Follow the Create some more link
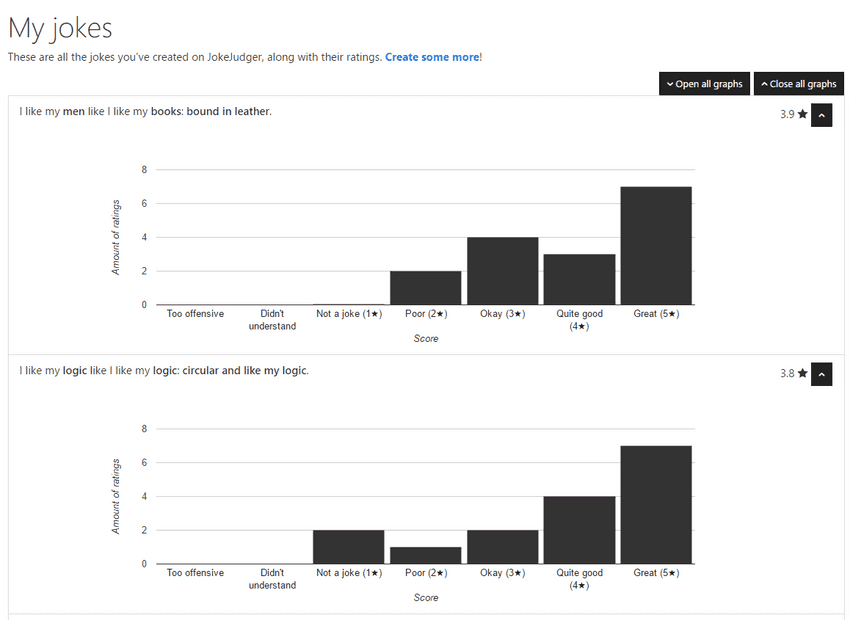This screenshot has width=850, height=620. (432, 57)
